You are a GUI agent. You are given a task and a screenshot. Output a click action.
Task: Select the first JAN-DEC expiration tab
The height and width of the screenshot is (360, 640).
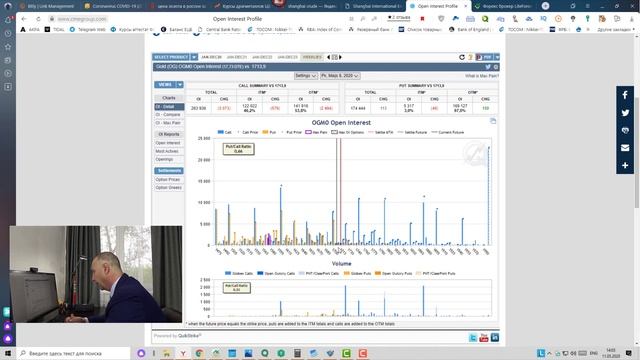[x=211, y=57]
